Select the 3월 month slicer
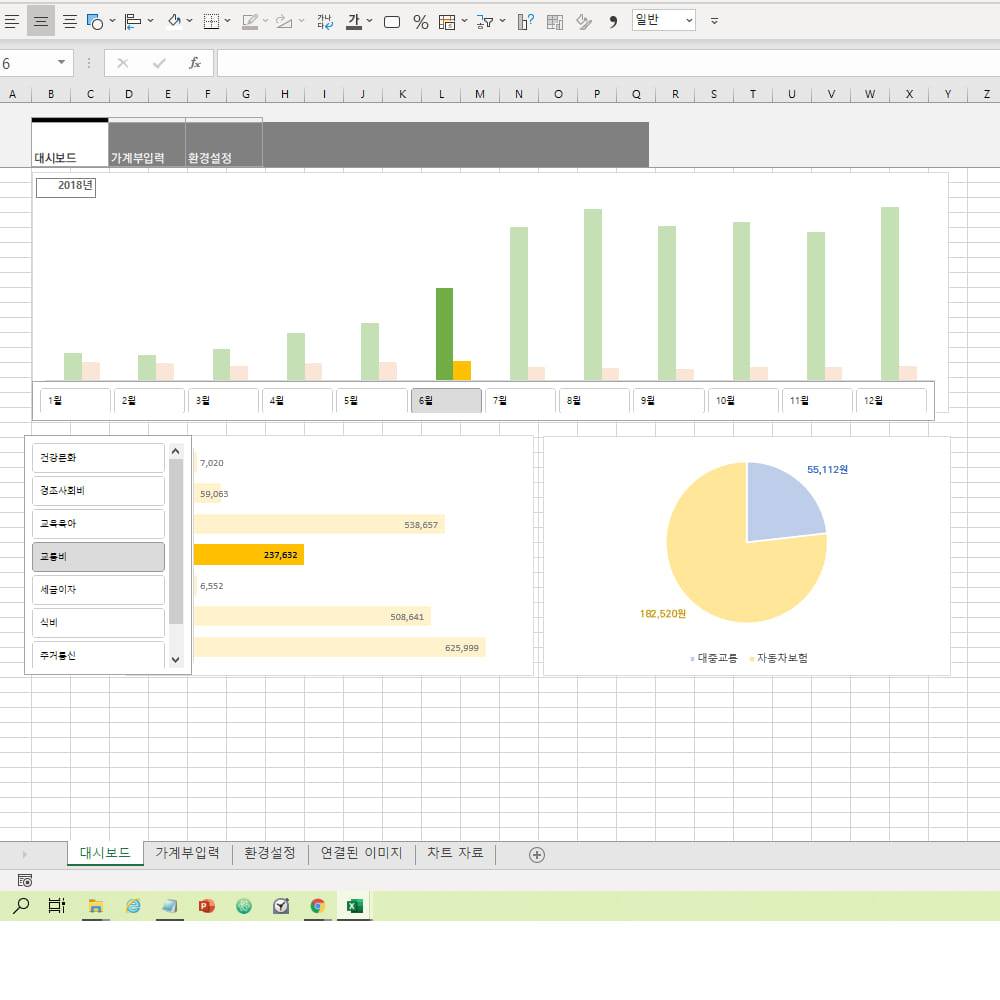 click(223, 401)
